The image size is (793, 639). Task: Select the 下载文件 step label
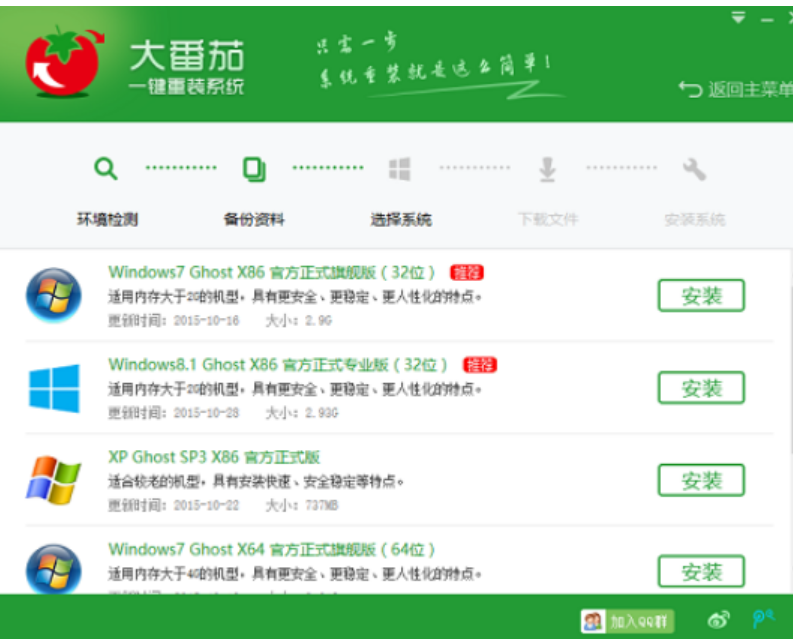tap(548, 220)
